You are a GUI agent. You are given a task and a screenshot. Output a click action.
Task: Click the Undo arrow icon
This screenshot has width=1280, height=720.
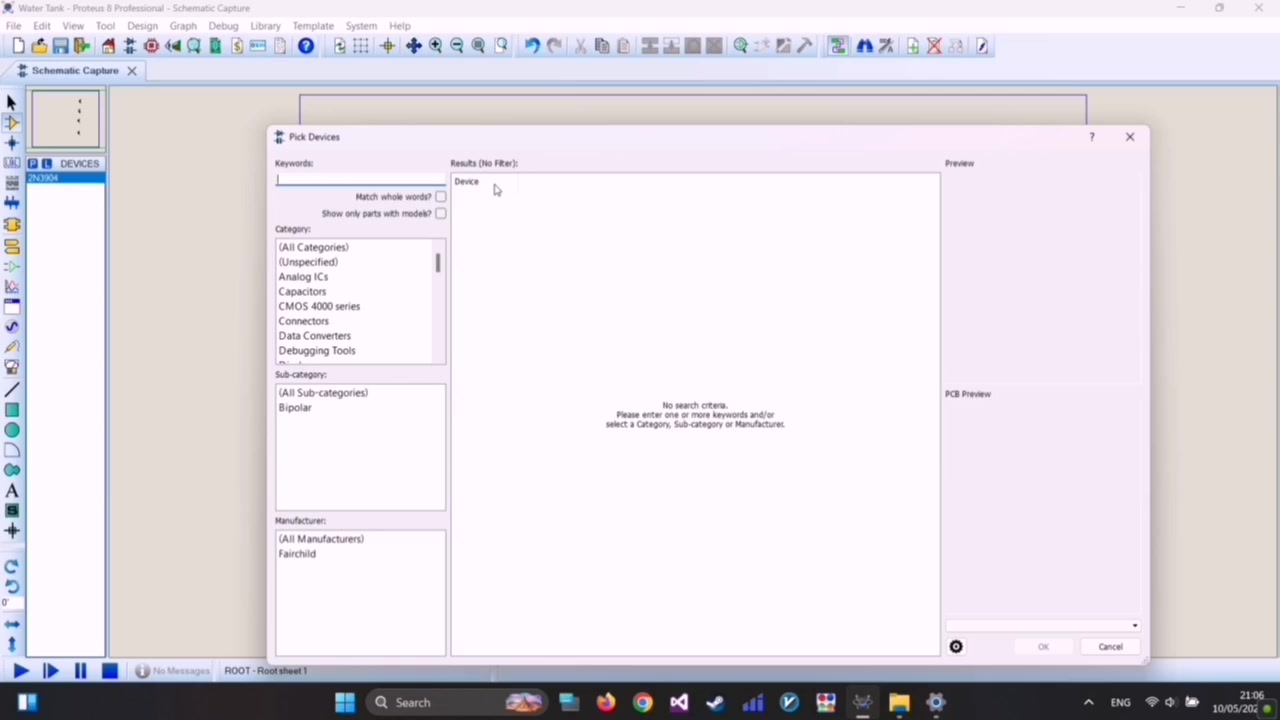coord(532,46)
